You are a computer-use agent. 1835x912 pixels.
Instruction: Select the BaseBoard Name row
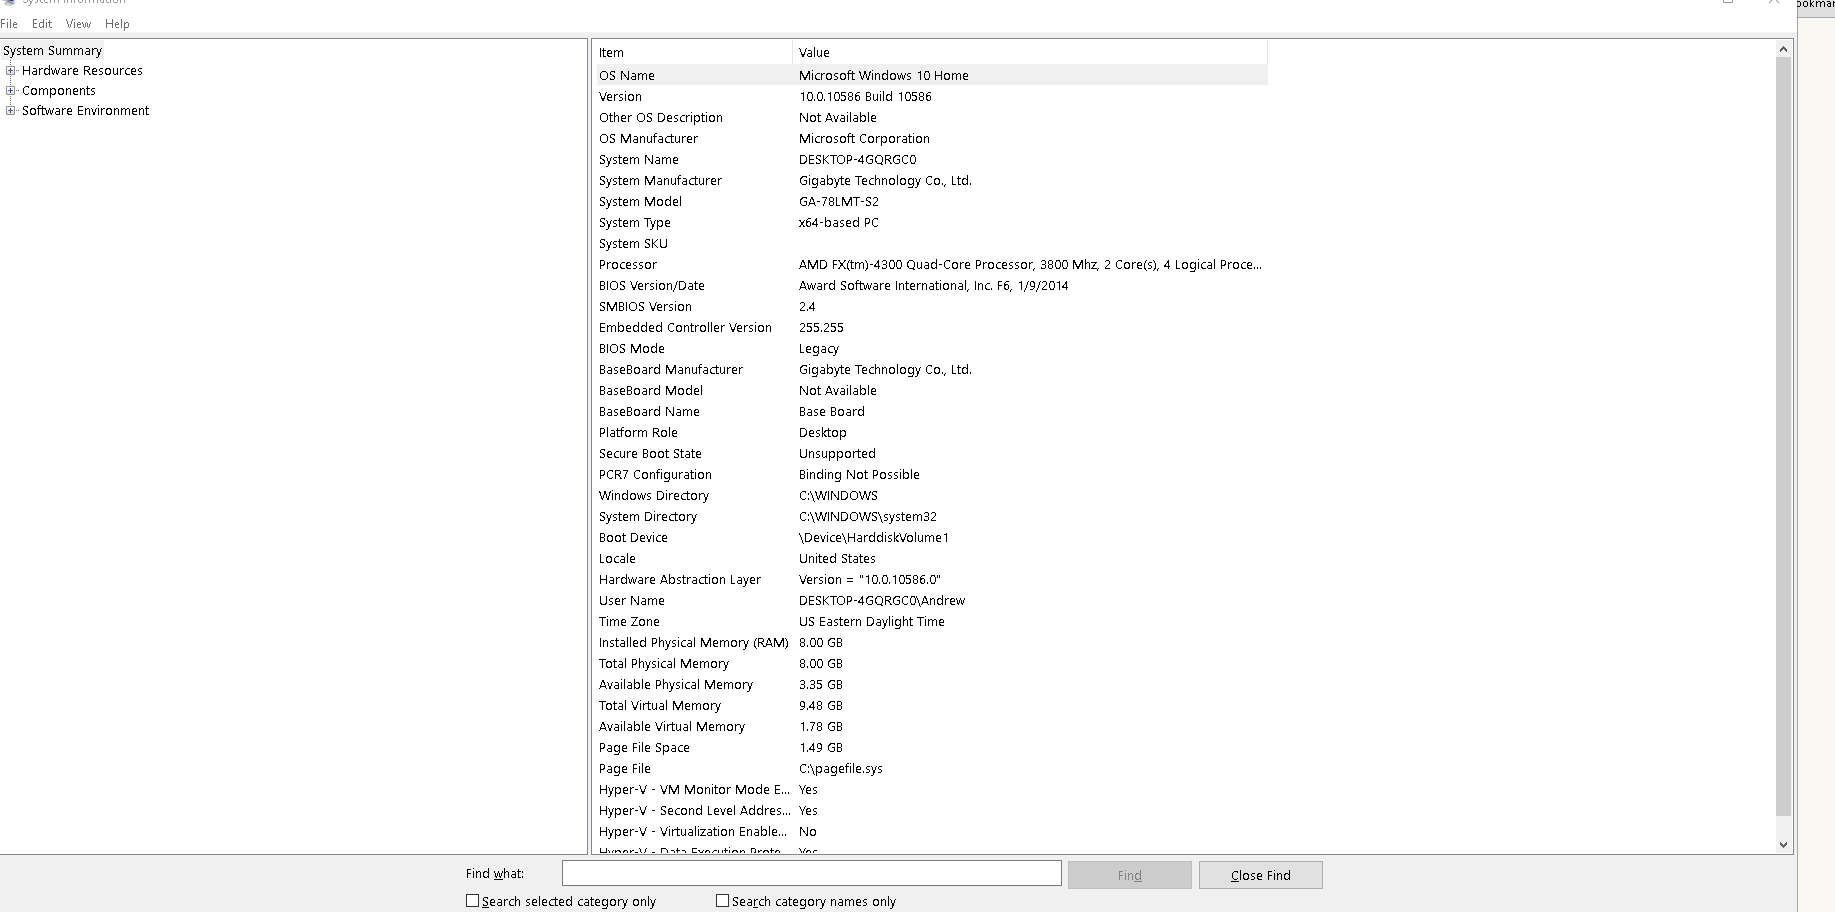pos(932,412)
